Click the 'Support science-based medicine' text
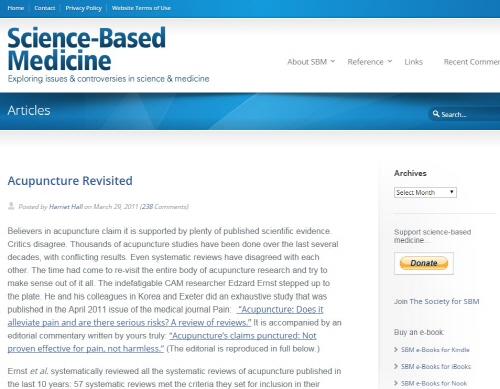Screen dimensions: 500x389 (432, 236)
